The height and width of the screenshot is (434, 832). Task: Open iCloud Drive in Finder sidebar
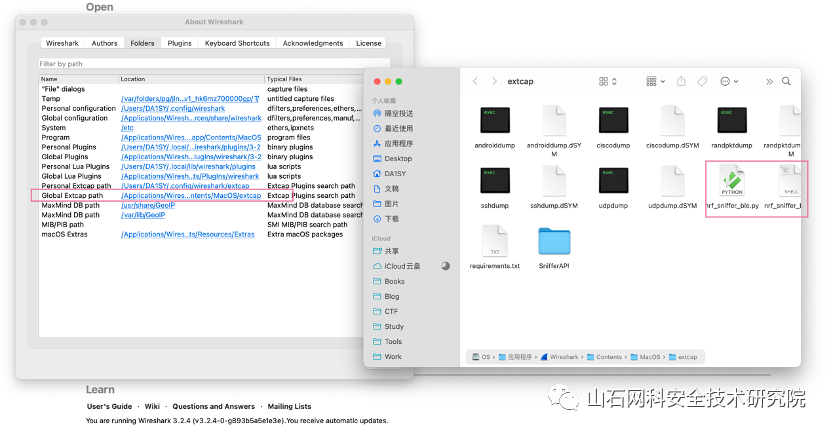[397, 266]
